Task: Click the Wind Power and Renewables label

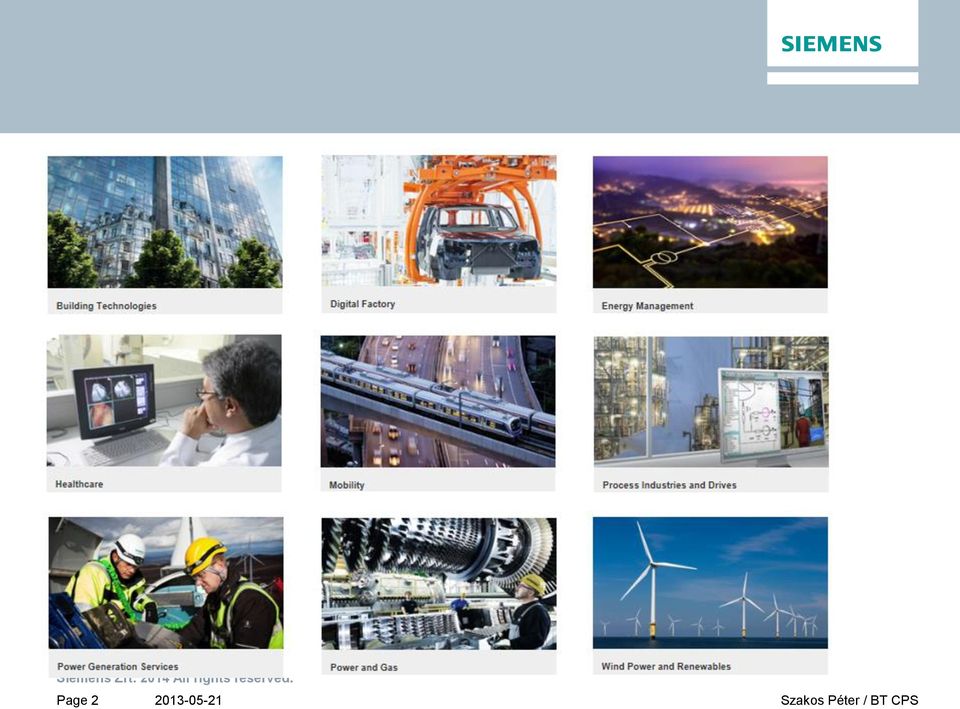Action: pyautogui.click(x=666, y=667)
